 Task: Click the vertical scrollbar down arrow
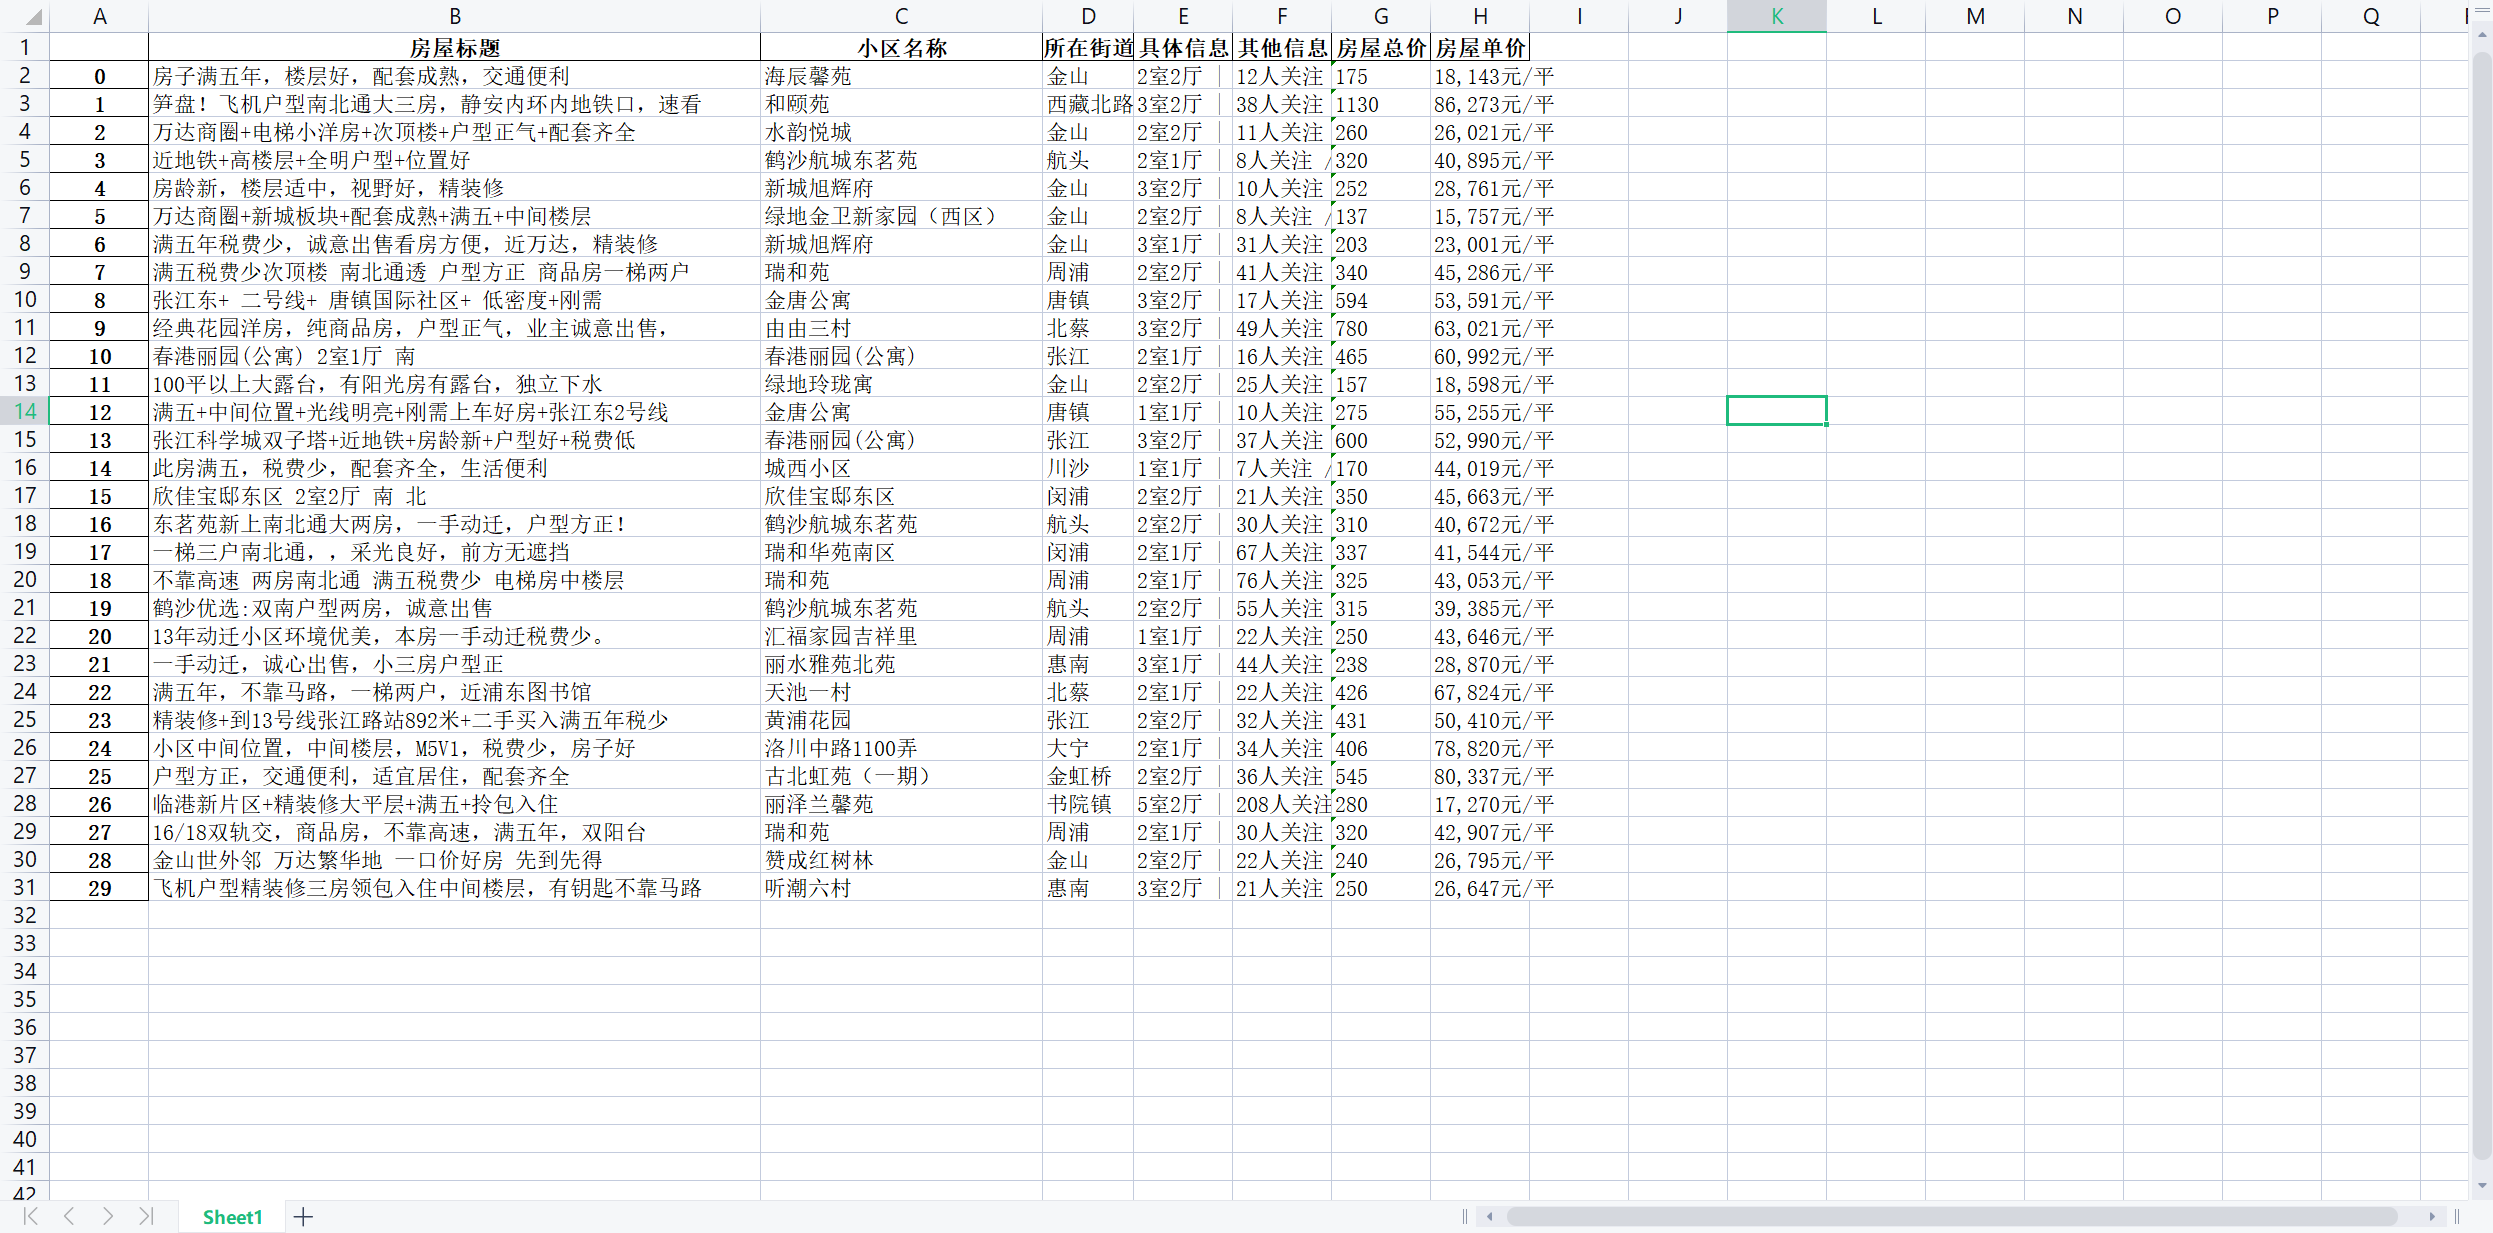point(2482,1186)
